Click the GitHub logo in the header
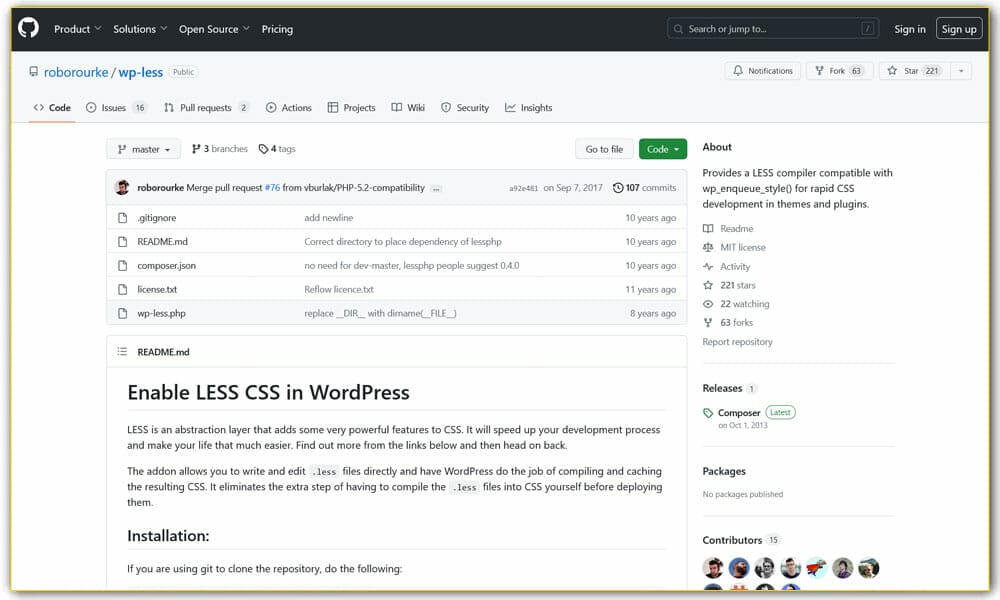Viewport: 1000px width, 600px height. (x=27, y=28)
